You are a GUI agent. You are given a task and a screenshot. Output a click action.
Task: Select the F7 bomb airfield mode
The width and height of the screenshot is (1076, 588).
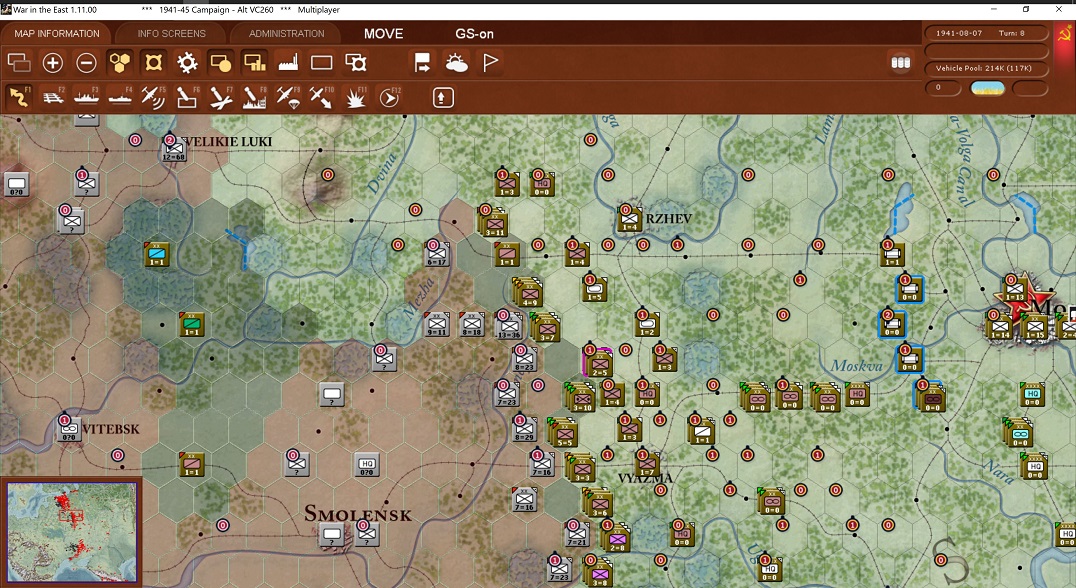pyautogui.click(x=220, y=97)
